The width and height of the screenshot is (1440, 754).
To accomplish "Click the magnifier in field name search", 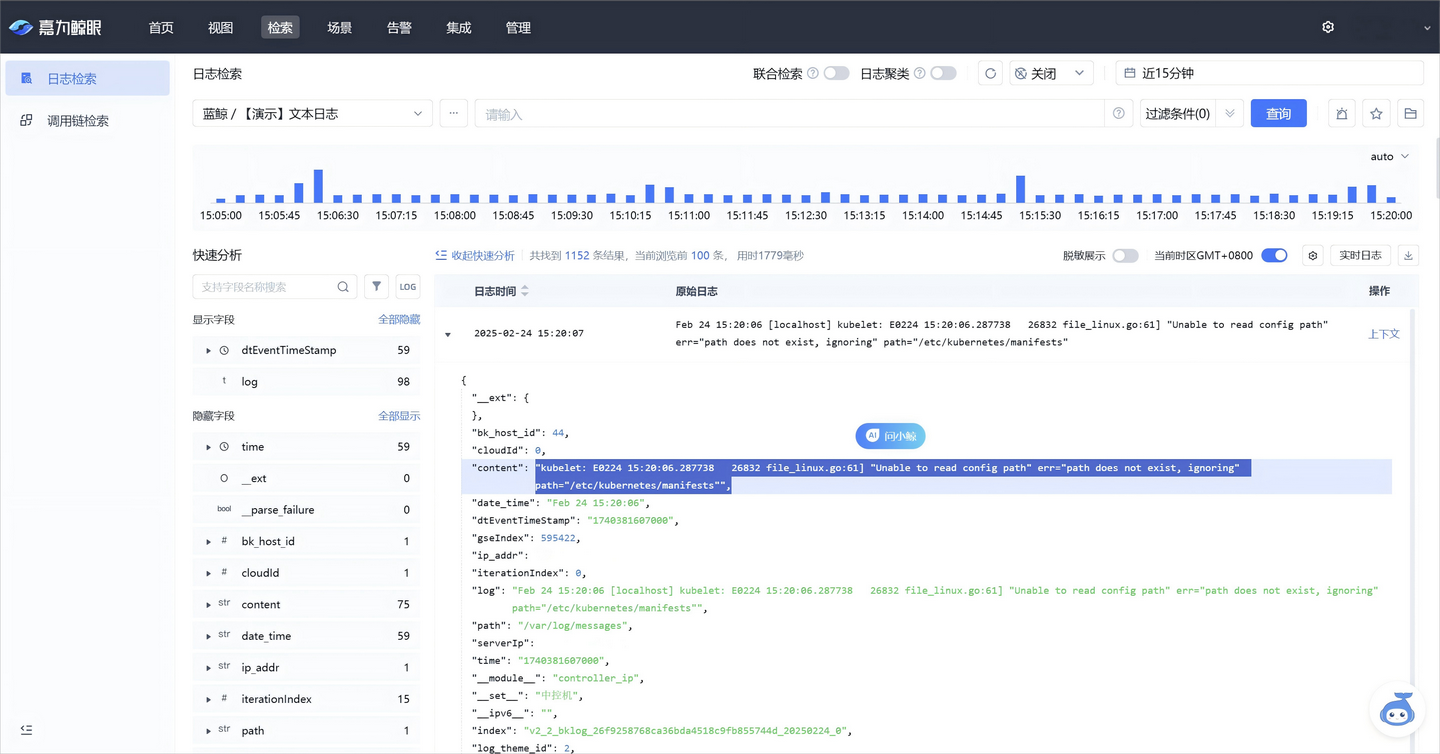I will pos(343,287).
